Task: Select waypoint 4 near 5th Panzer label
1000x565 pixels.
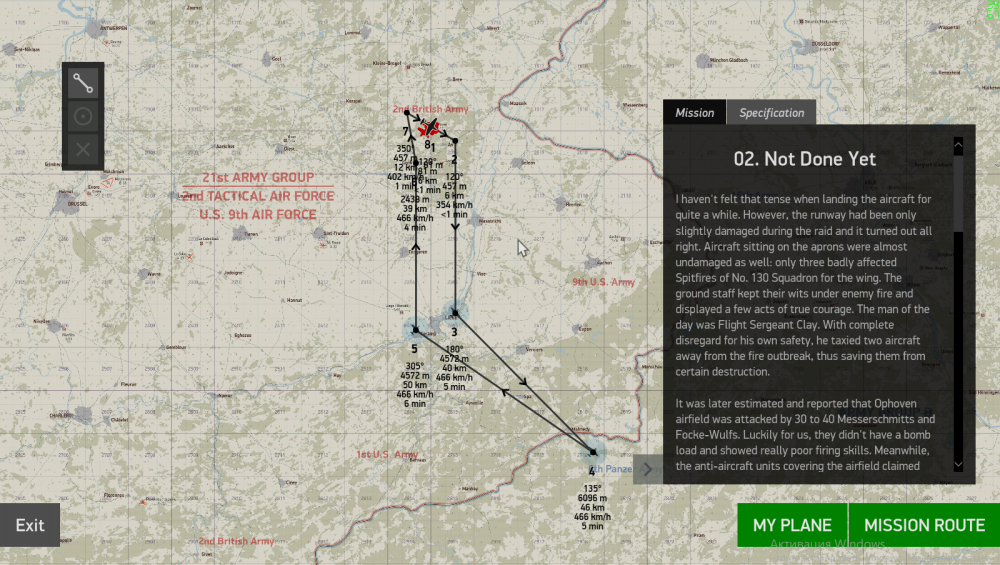Action: tap(593, 452)
